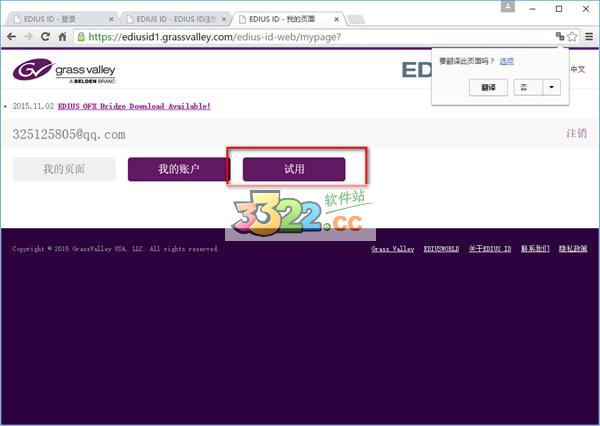600x426 pixels.
Task: Reload the page with the refresh icon
Action: (x=46, y=37)
